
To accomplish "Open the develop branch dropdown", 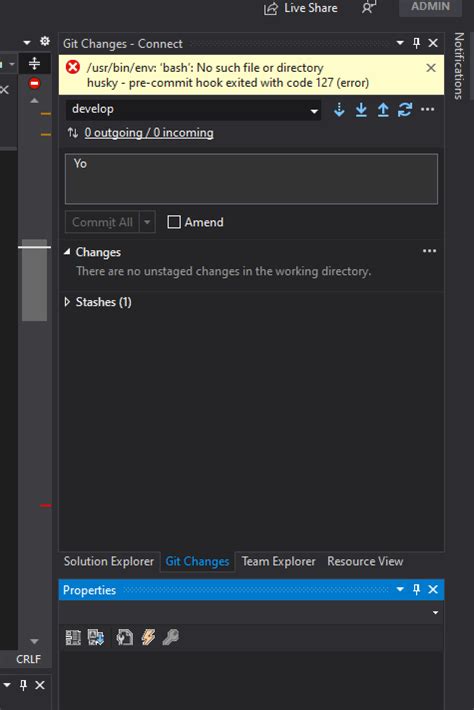I will (x=193, y=110).
